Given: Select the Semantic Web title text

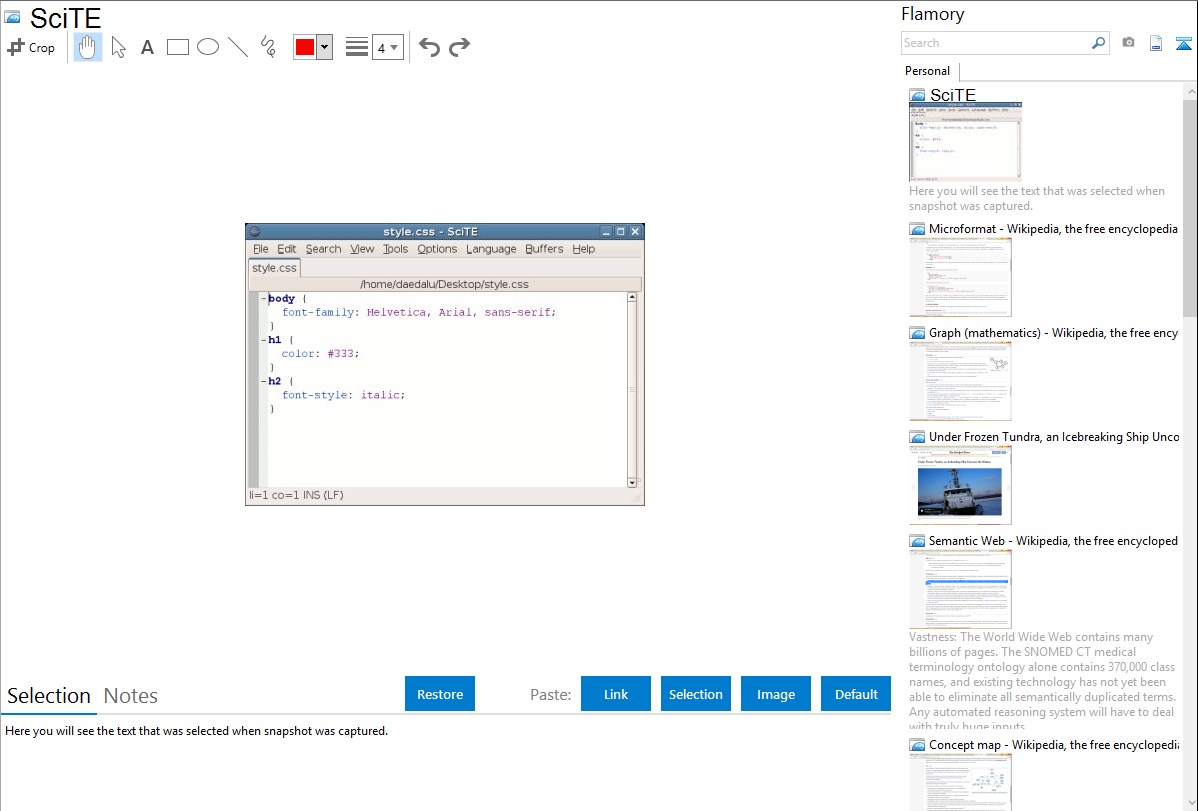Looking at the screenshot, I should click(x=1053, y=540).
